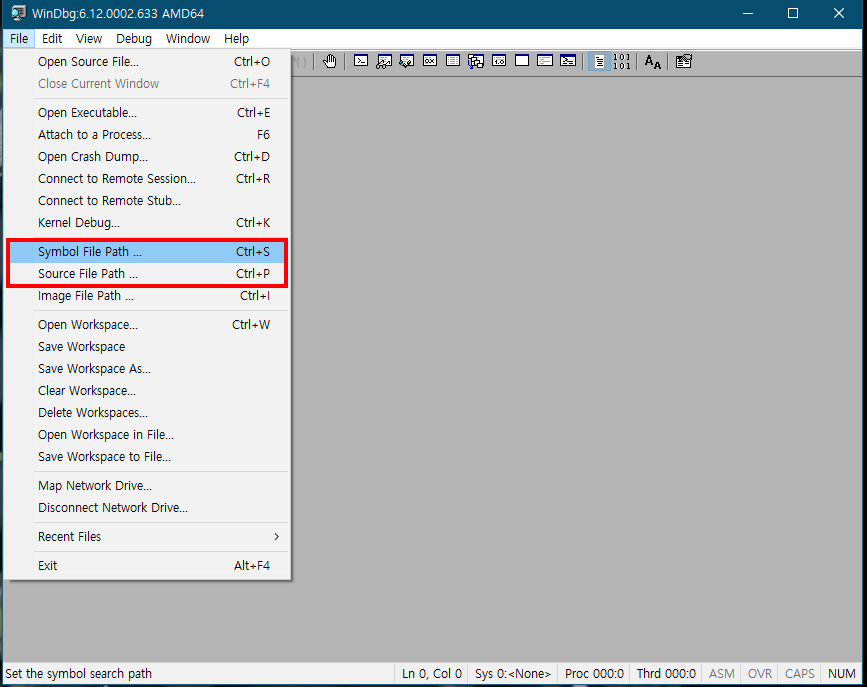Select Symbol File Path ... entry

pyautogui.click(x=147, y=252)
